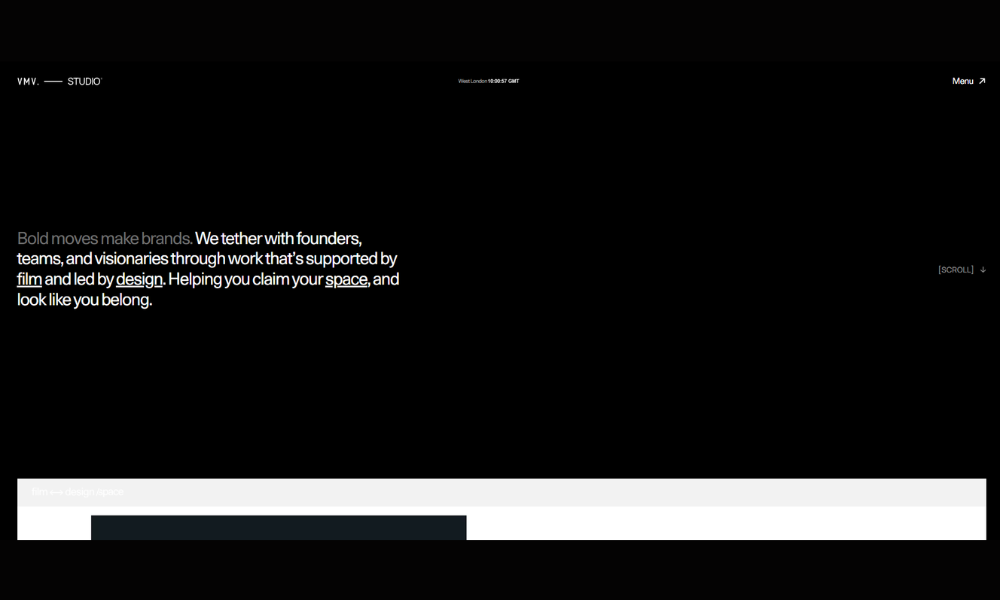This screenshot has width=1000, height=600.
Task: Follow the underlined "design" link in the headline
Action: (x=139, y=280)
